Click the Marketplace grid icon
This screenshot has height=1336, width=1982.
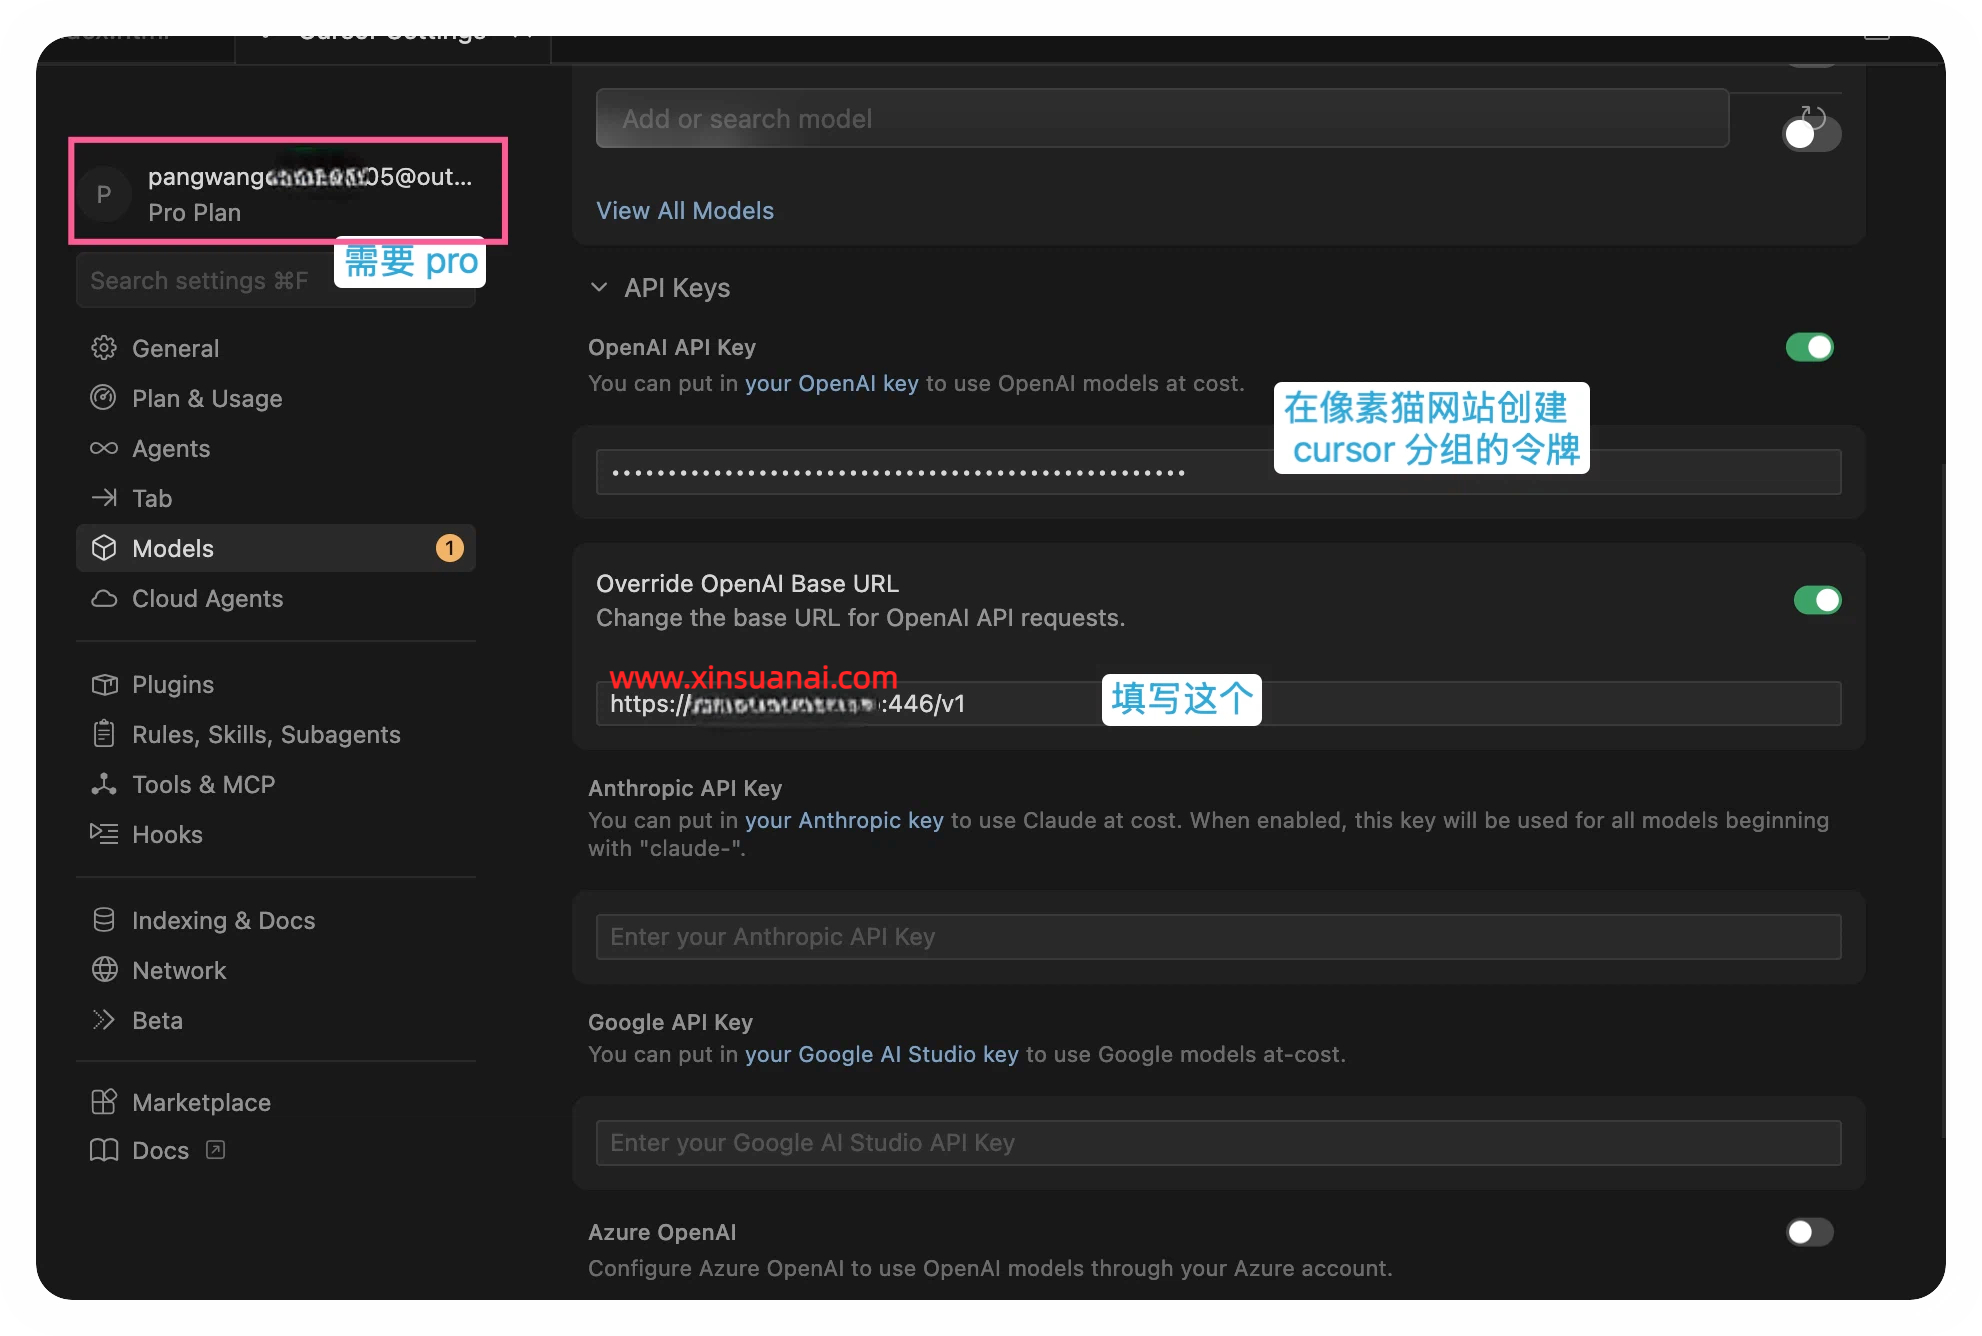point(104,1102)
